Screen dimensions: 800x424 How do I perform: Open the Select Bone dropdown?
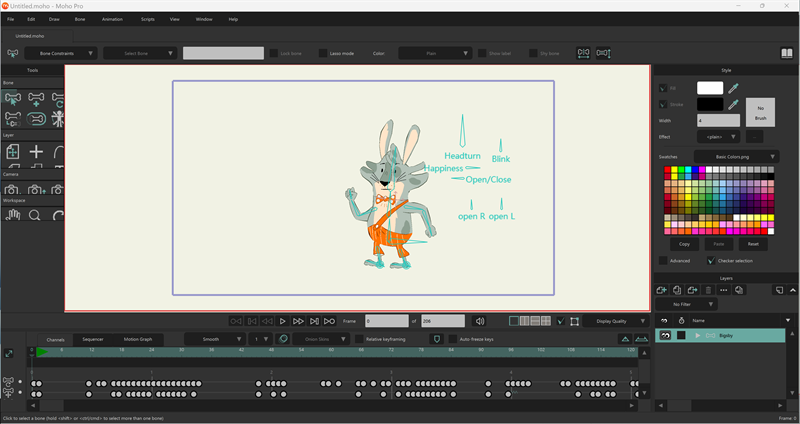pos(140,53)
